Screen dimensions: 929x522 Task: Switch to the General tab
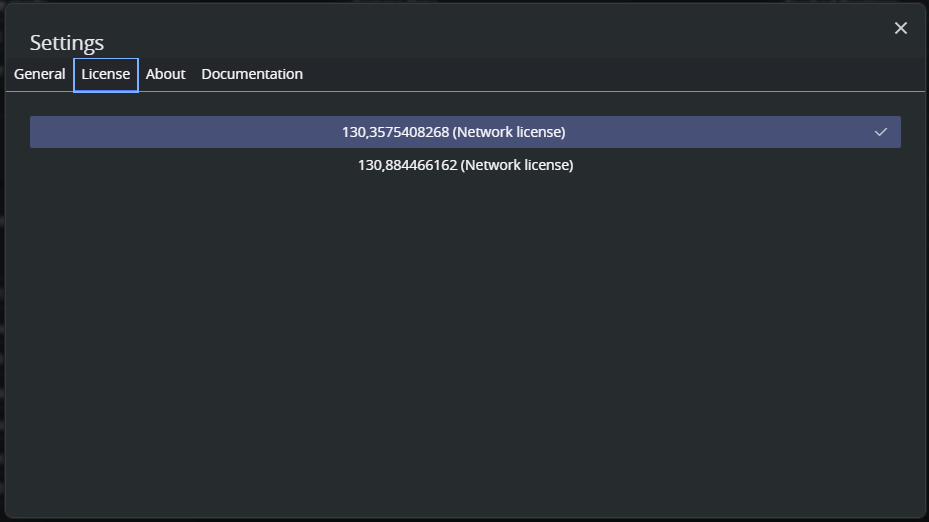(x=40, y=74)
